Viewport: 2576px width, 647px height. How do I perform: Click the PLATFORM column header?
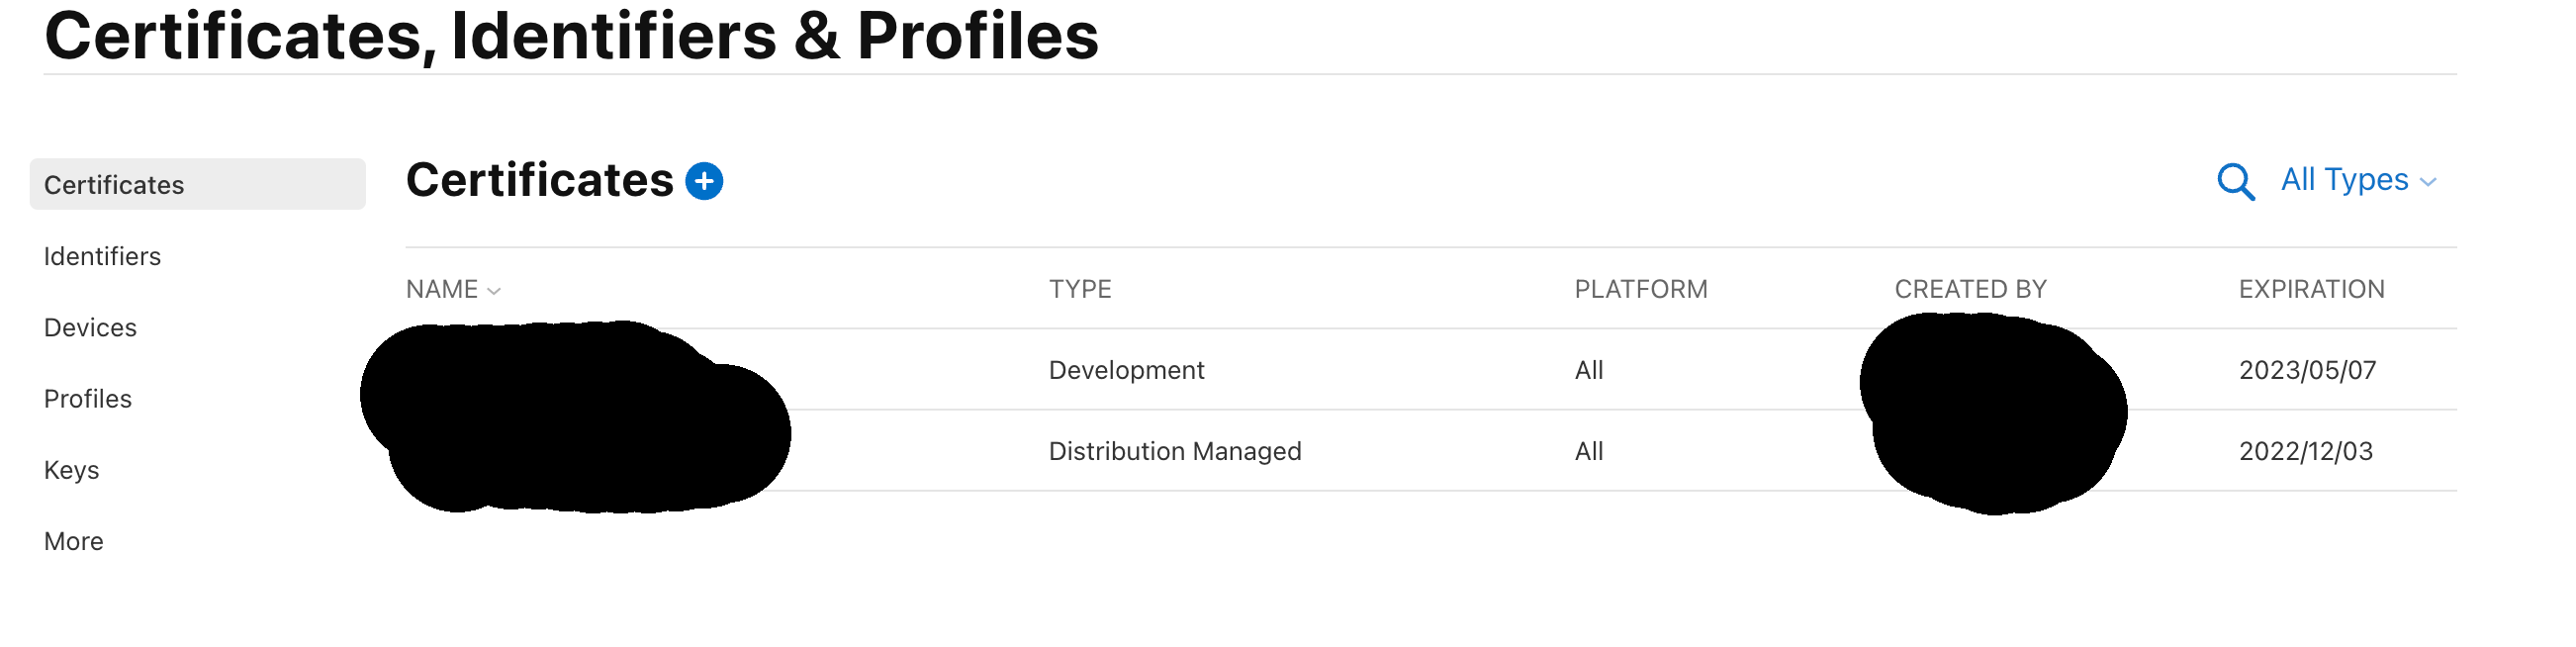tap(1640, 289)
